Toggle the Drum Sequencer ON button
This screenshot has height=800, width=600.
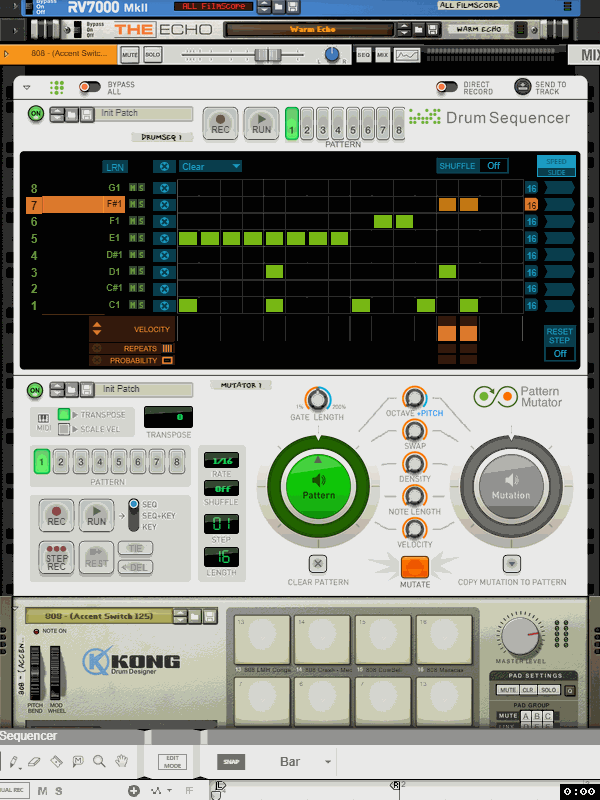coord(36,113)
